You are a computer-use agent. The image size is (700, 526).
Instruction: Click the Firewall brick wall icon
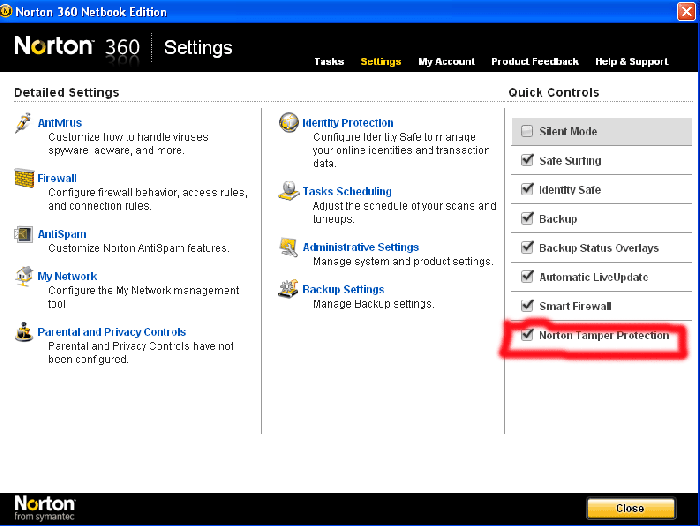[x=24, y=178]
